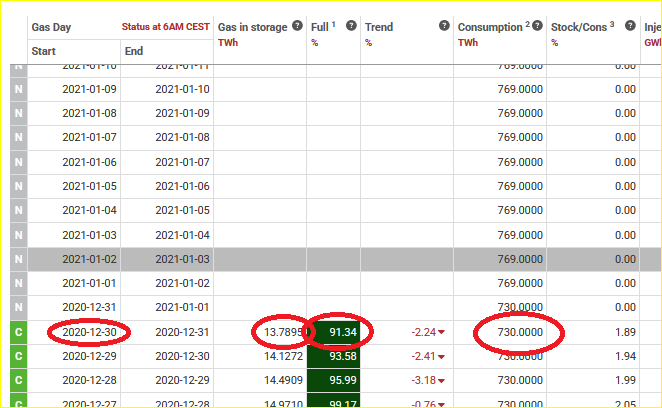Sort by the Trend column header
The width and height of the screenshot is (662, 408).
379,27
